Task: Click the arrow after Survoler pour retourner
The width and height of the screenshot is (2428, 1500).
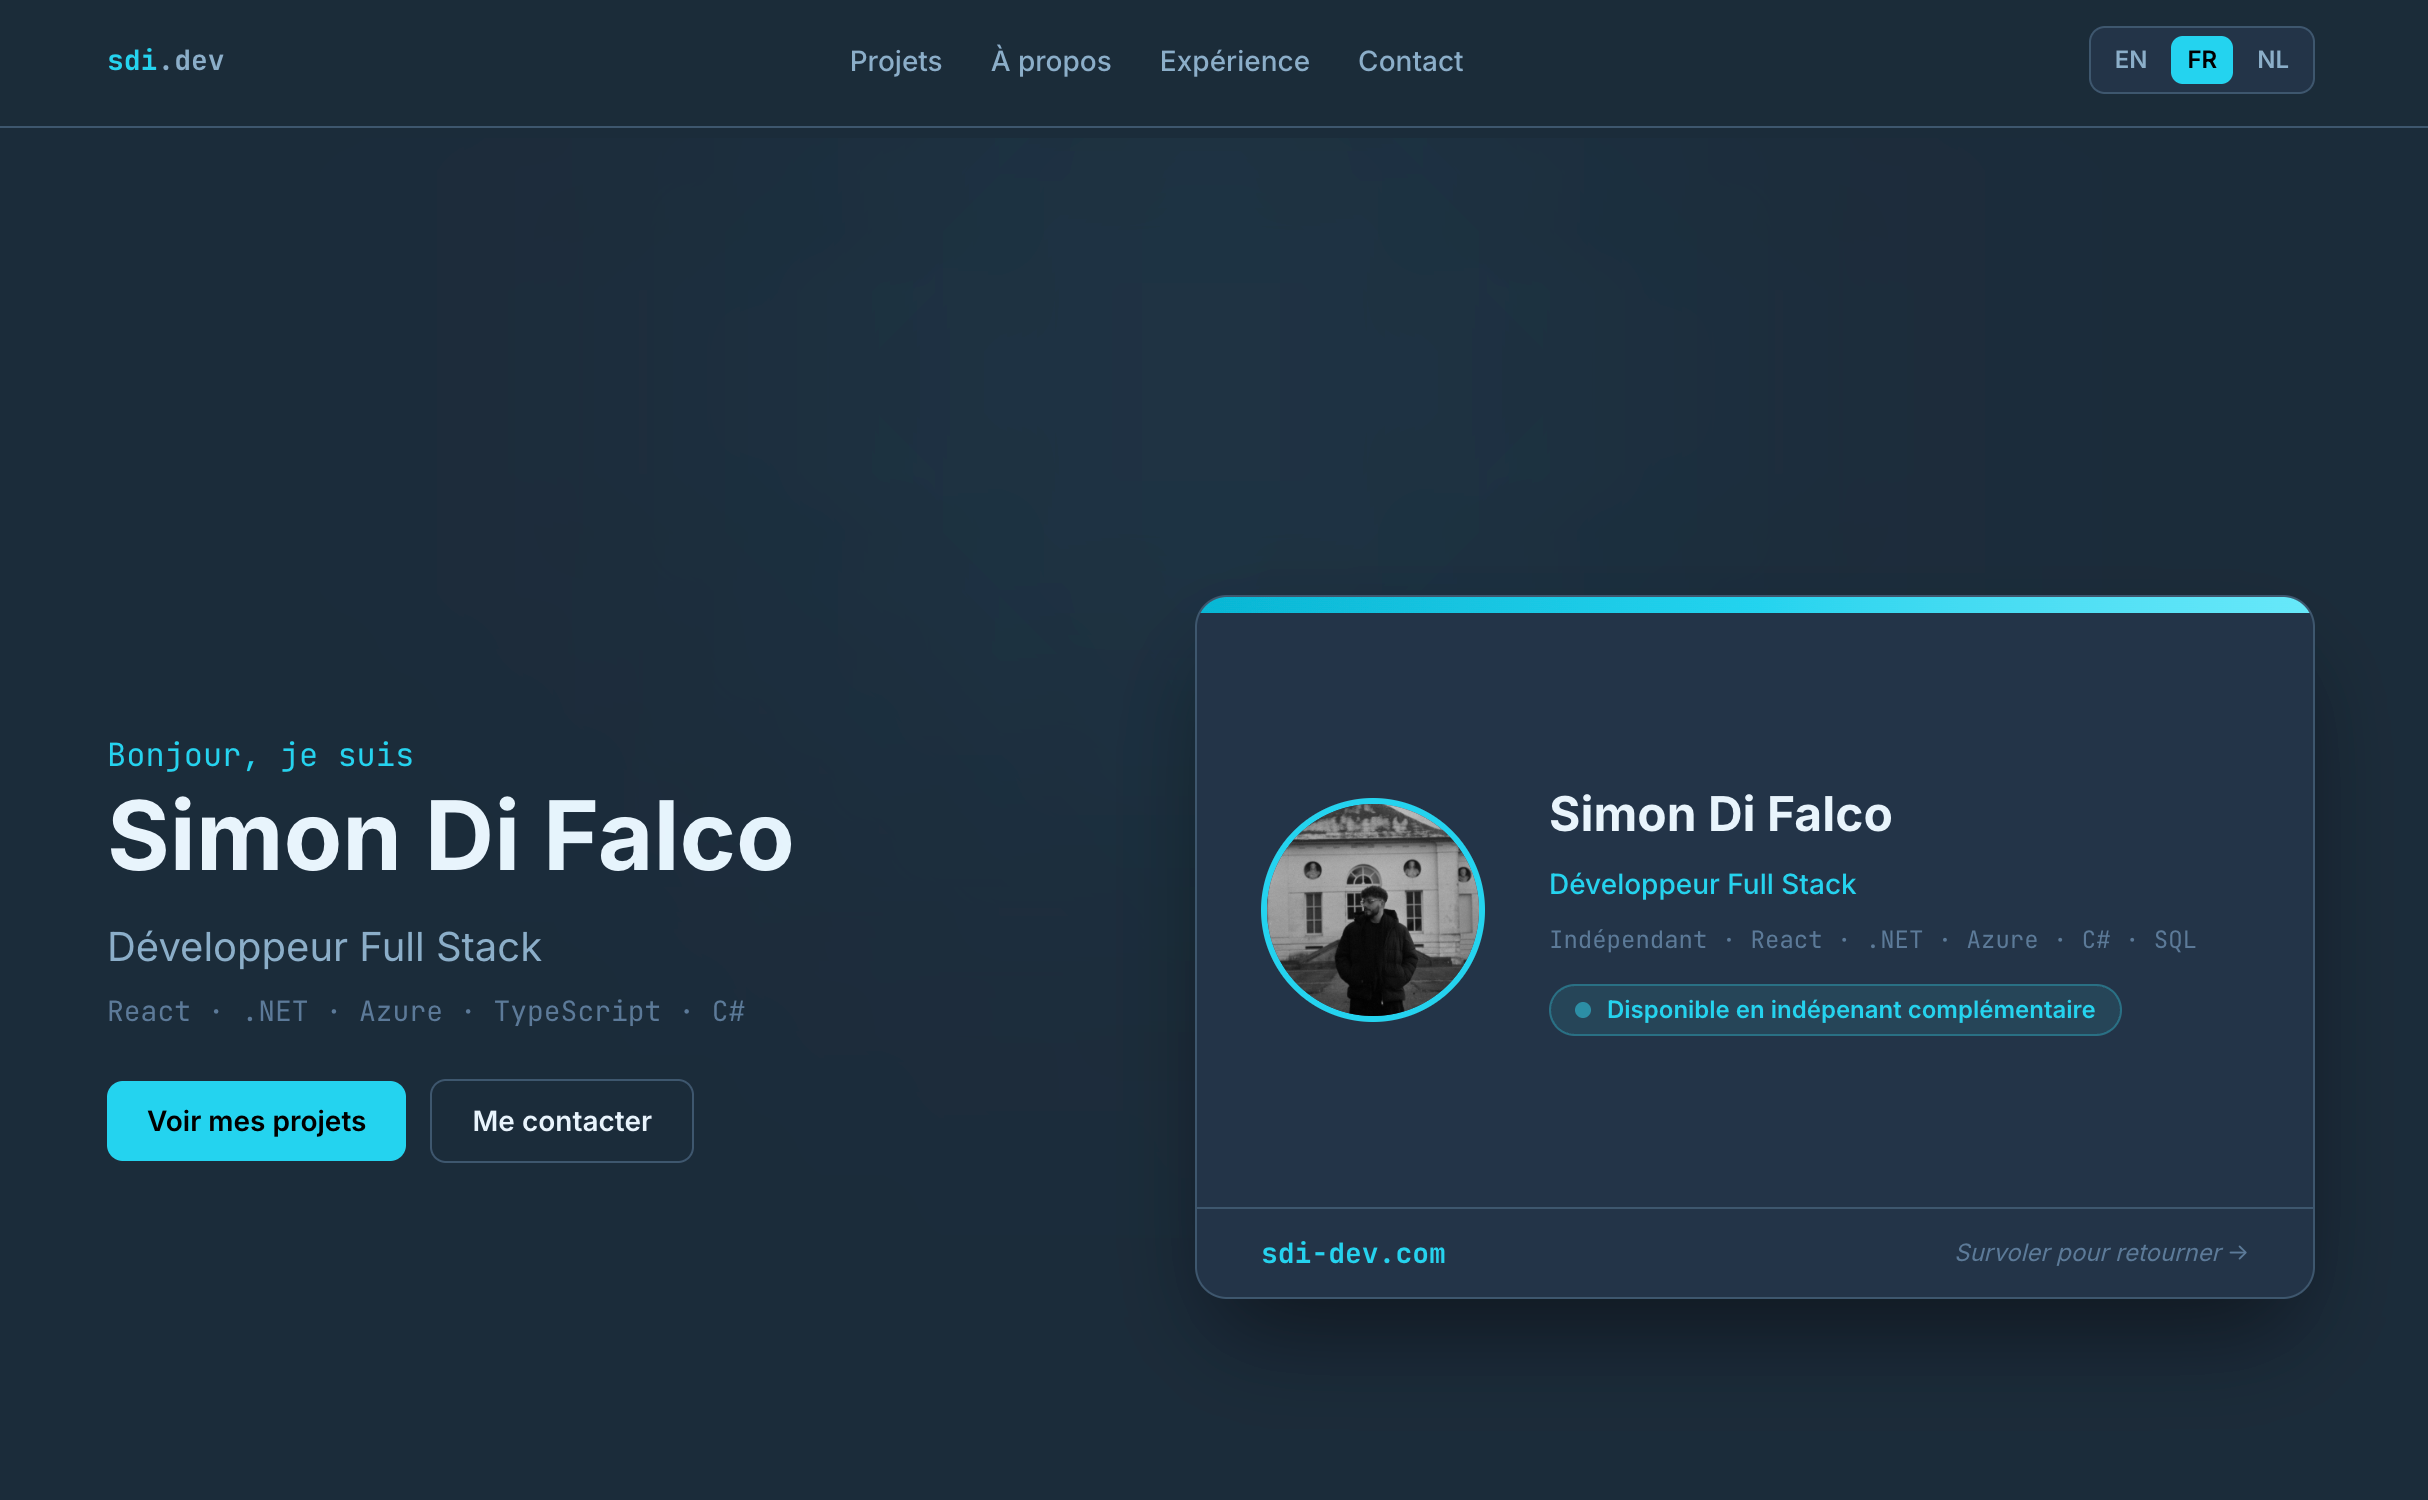Action: click(x=2239, y=1252)
